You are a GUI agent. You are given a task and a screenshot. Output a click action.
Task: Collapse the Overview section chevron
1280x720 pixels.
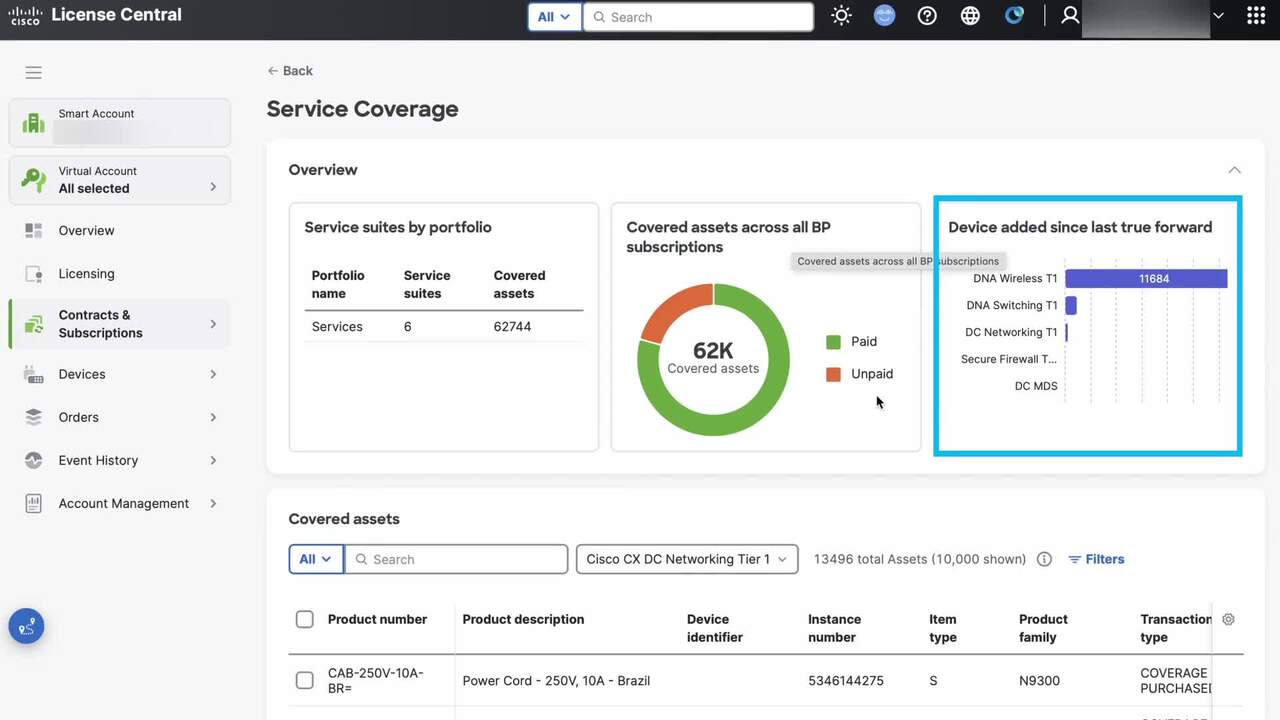coord(1234,170)
